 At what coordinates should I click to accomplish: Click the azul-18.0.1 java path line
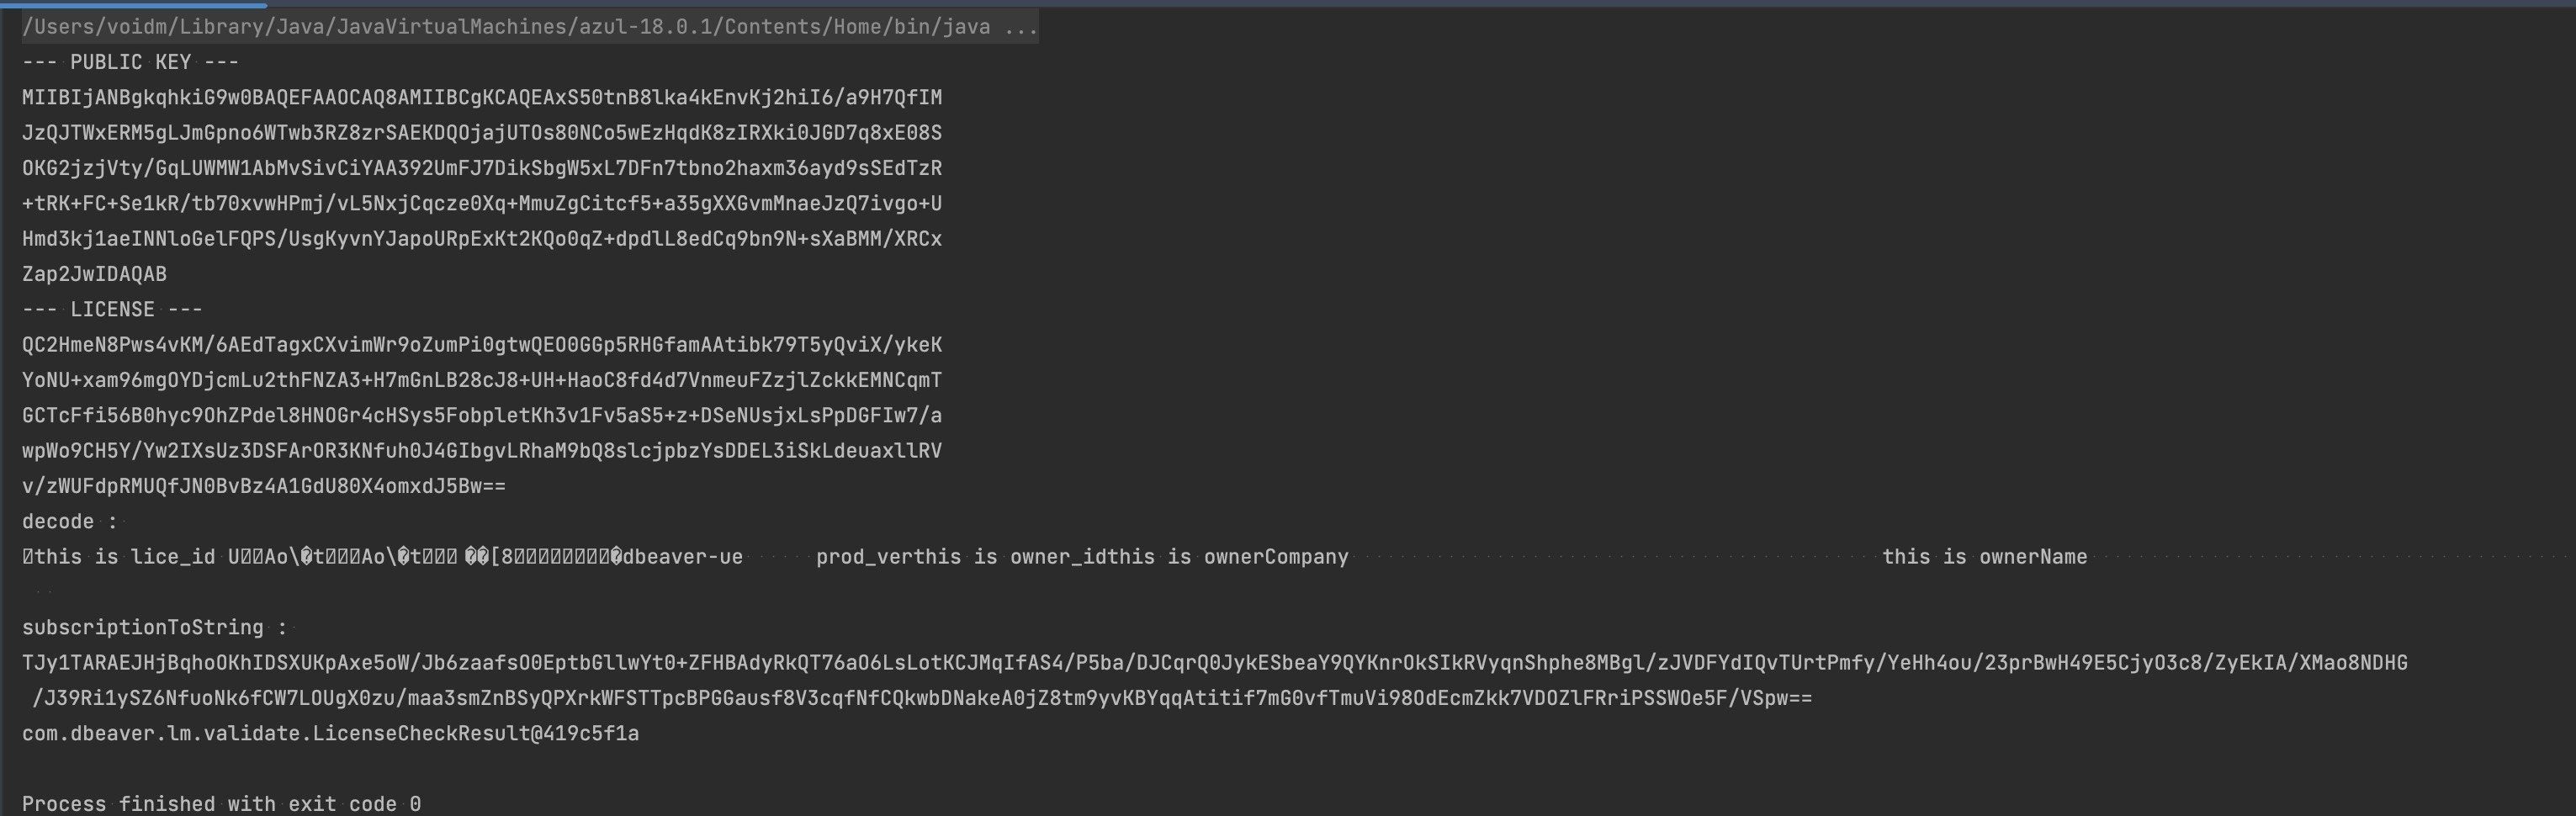click(530, 27)
